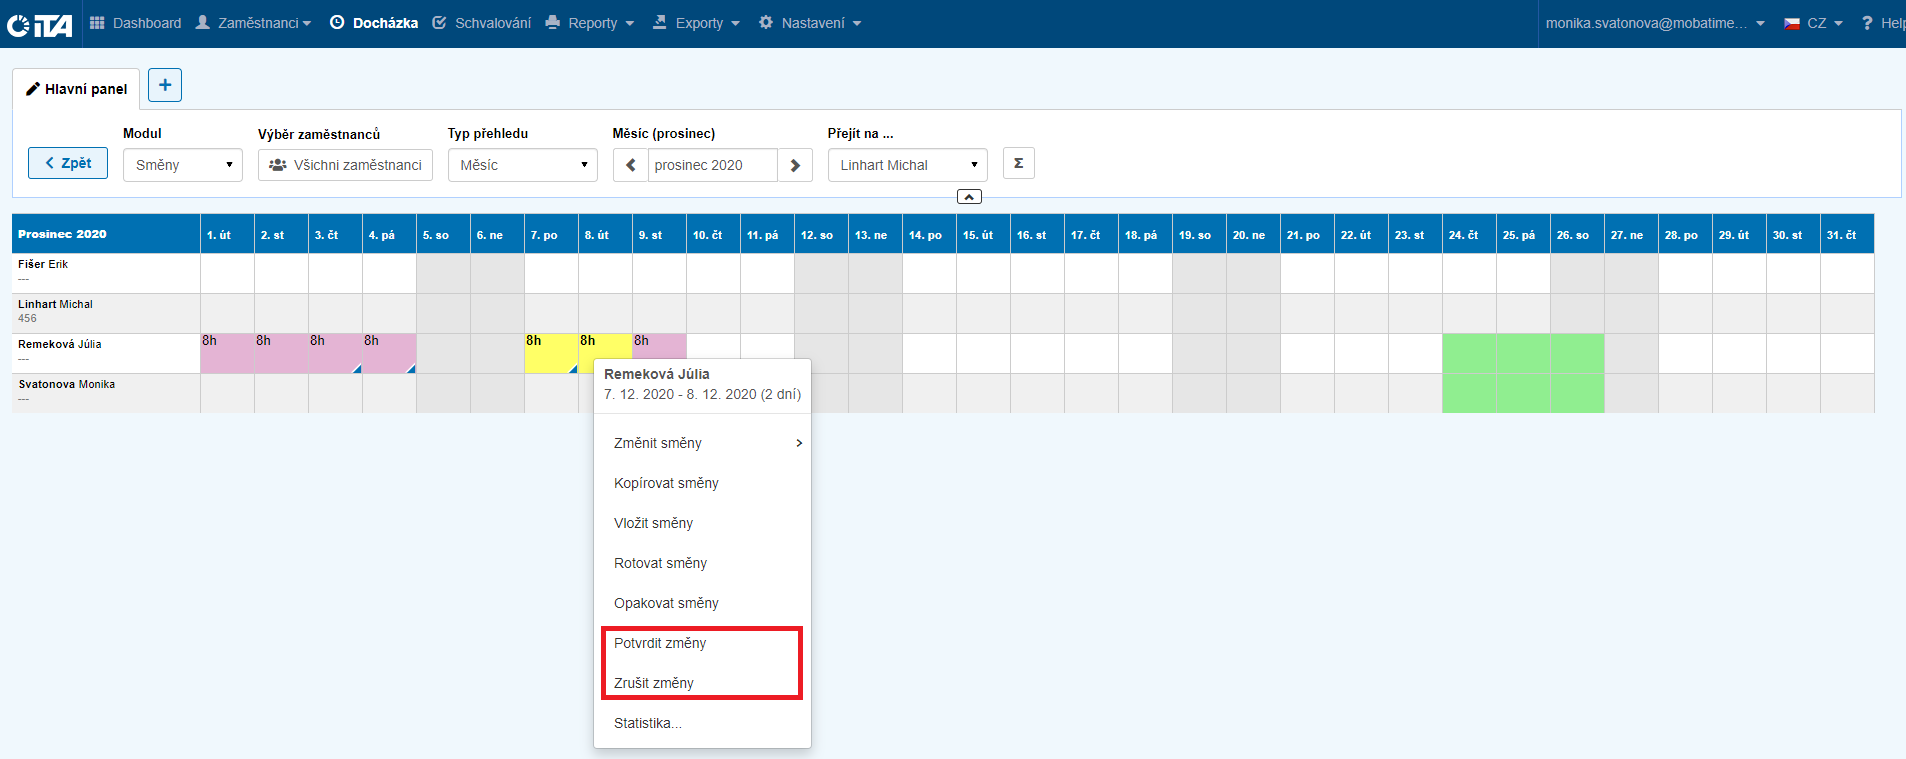This screenshot has height=759, width=1906.
Task: Click the Všichni zaměstnanci selection button
Action: click(x=345, y=165)
